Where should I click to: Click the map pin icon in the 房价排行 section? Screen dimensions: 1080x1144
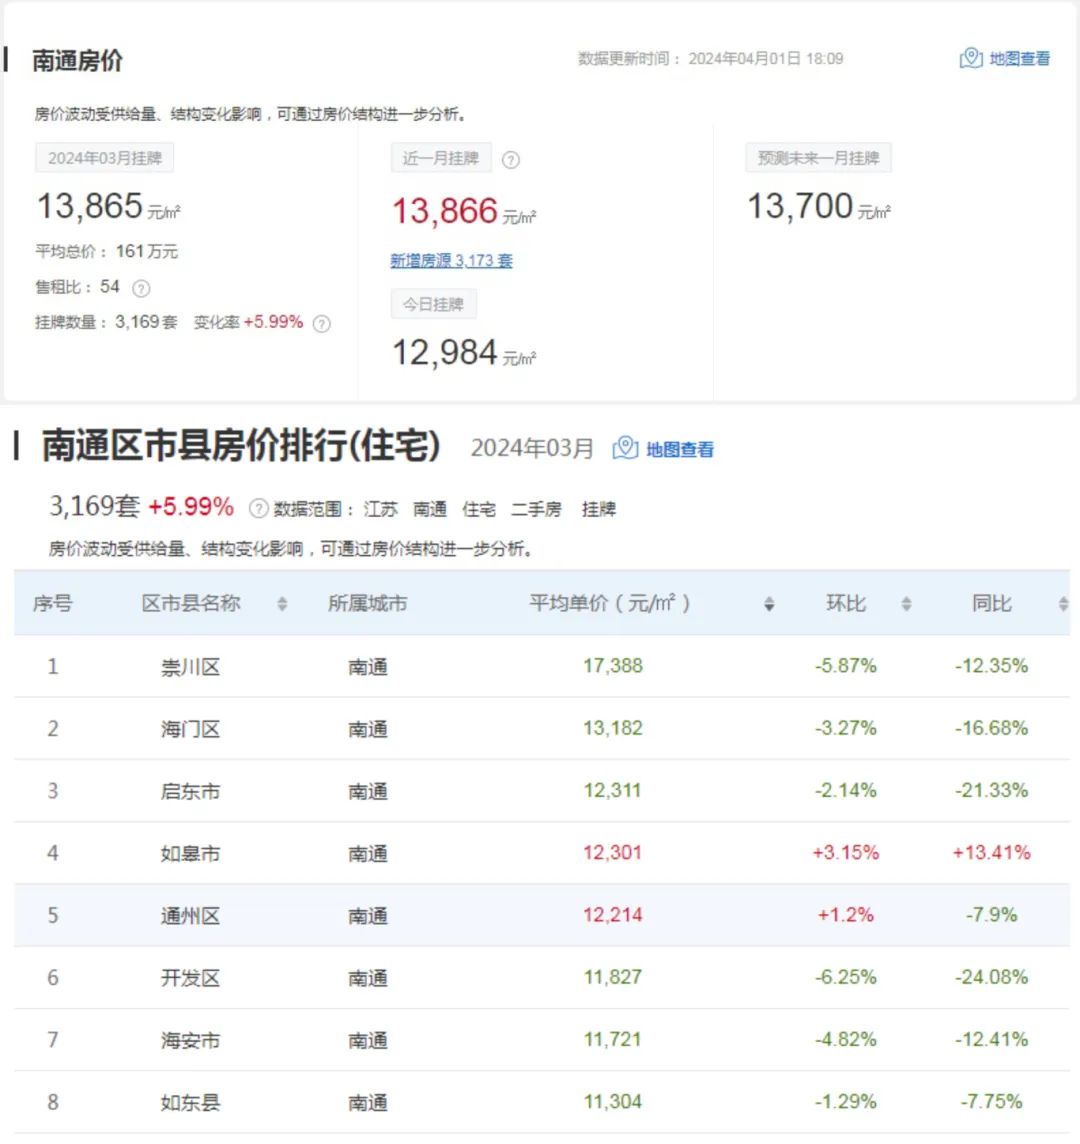pos(623,449)
